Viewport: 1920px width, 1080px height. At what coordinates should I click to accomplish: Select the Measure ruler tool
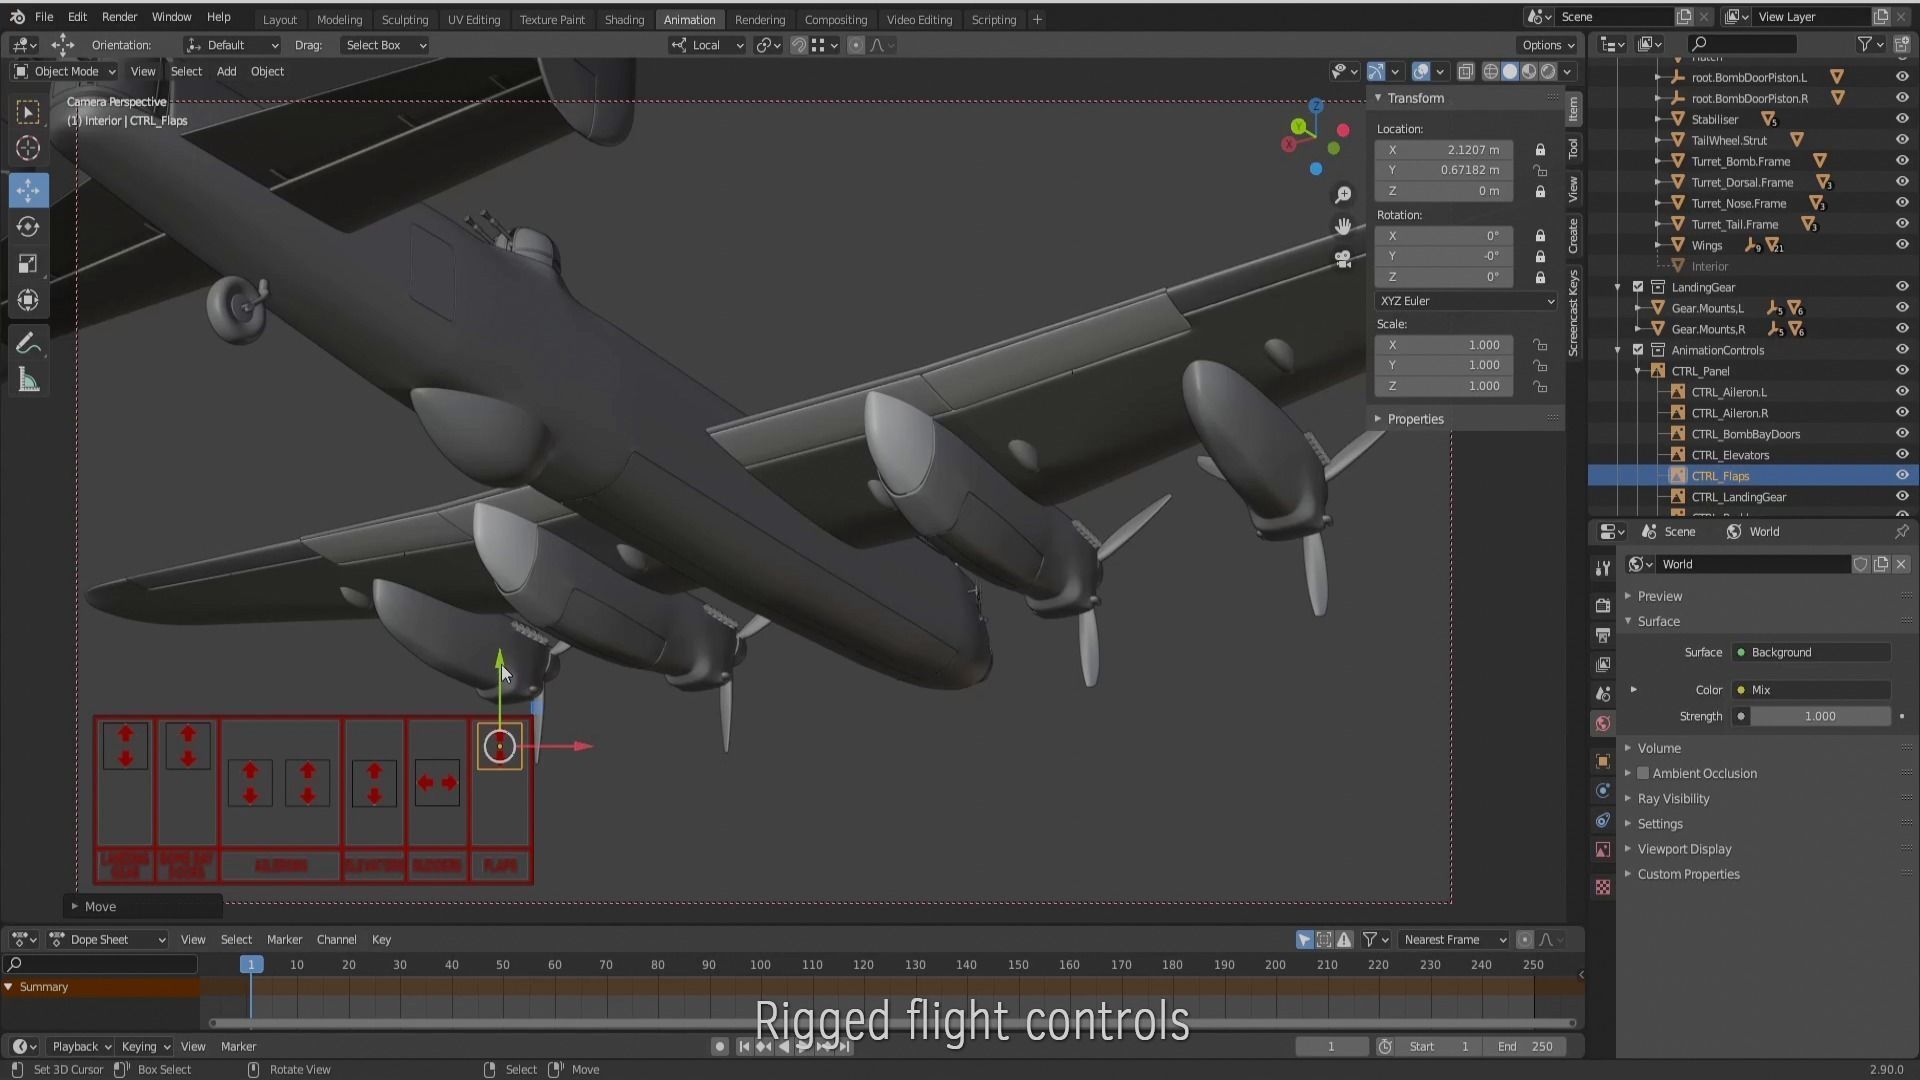tap(28, 381)
